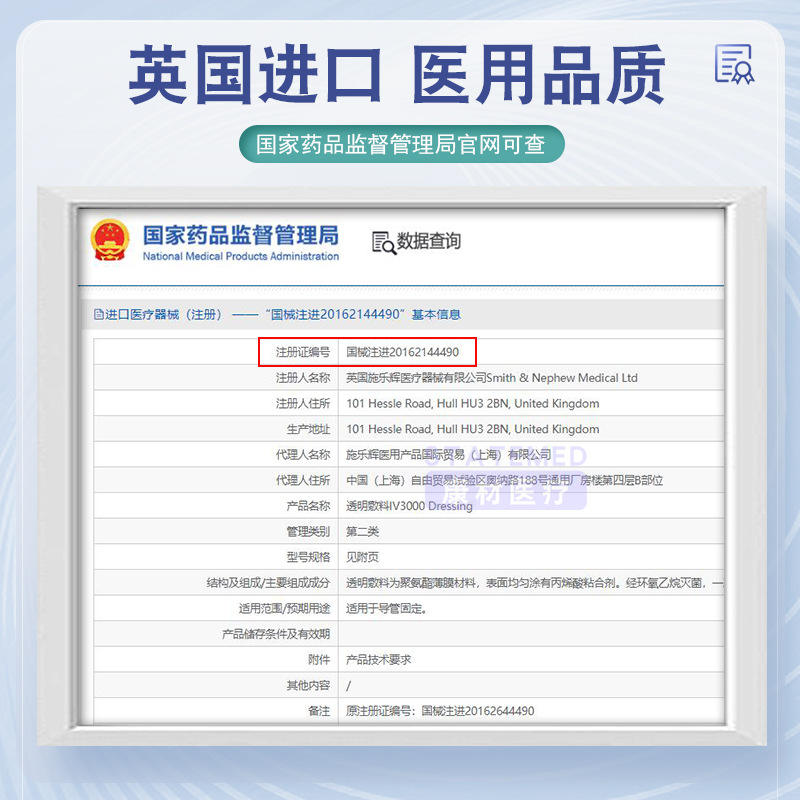Click the 代理人名称 label
This screenshot has width=800, height=800.
pos(303,455)
